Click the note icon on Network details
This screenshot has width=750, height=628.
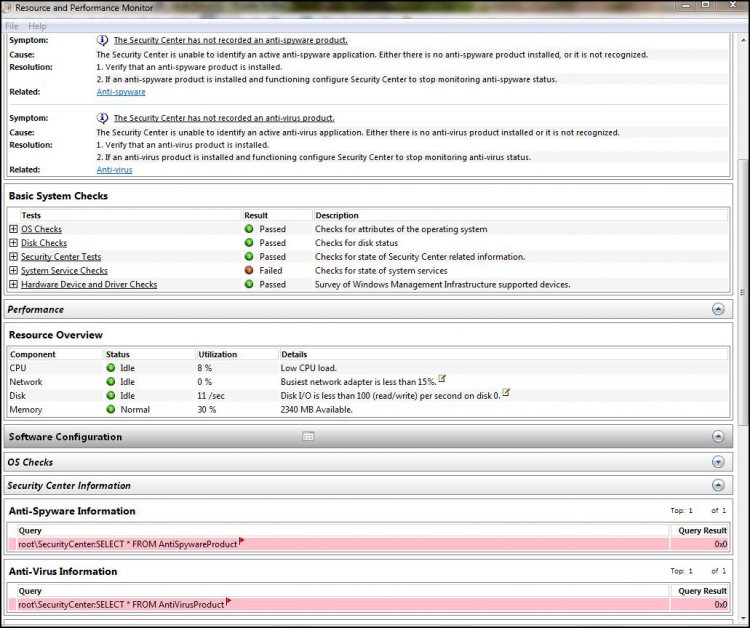pyautogui.click(x=442, y=378)
